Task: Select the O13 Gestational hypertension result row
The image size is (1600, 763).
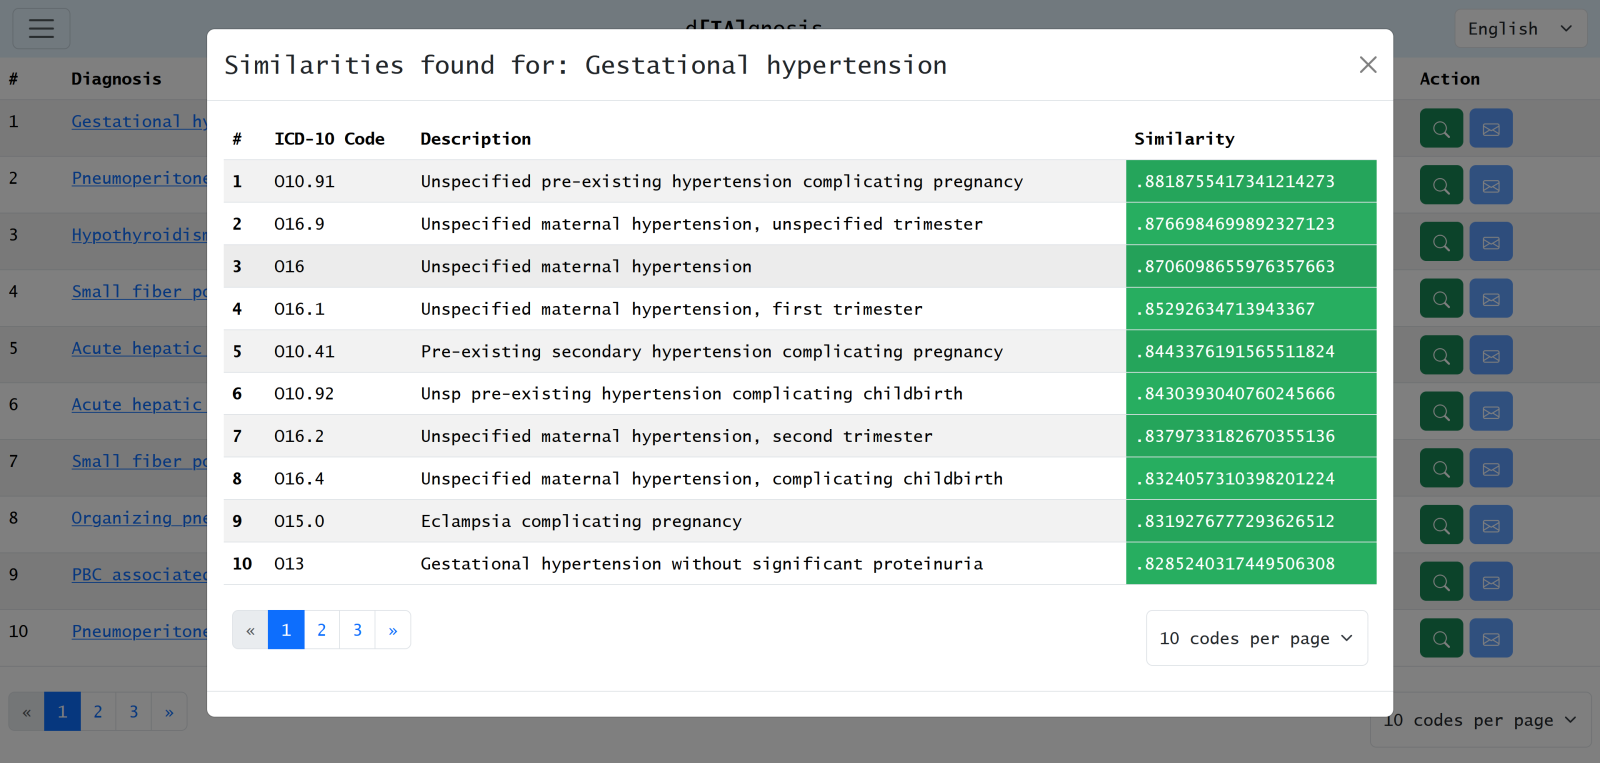Action: 700,564
